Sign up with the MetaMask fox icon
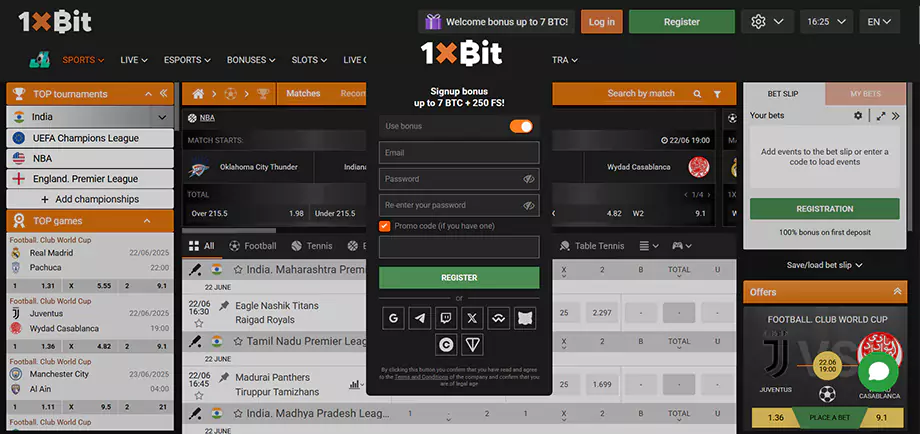Screen dimensions: 920x434 tap(525, 318)
